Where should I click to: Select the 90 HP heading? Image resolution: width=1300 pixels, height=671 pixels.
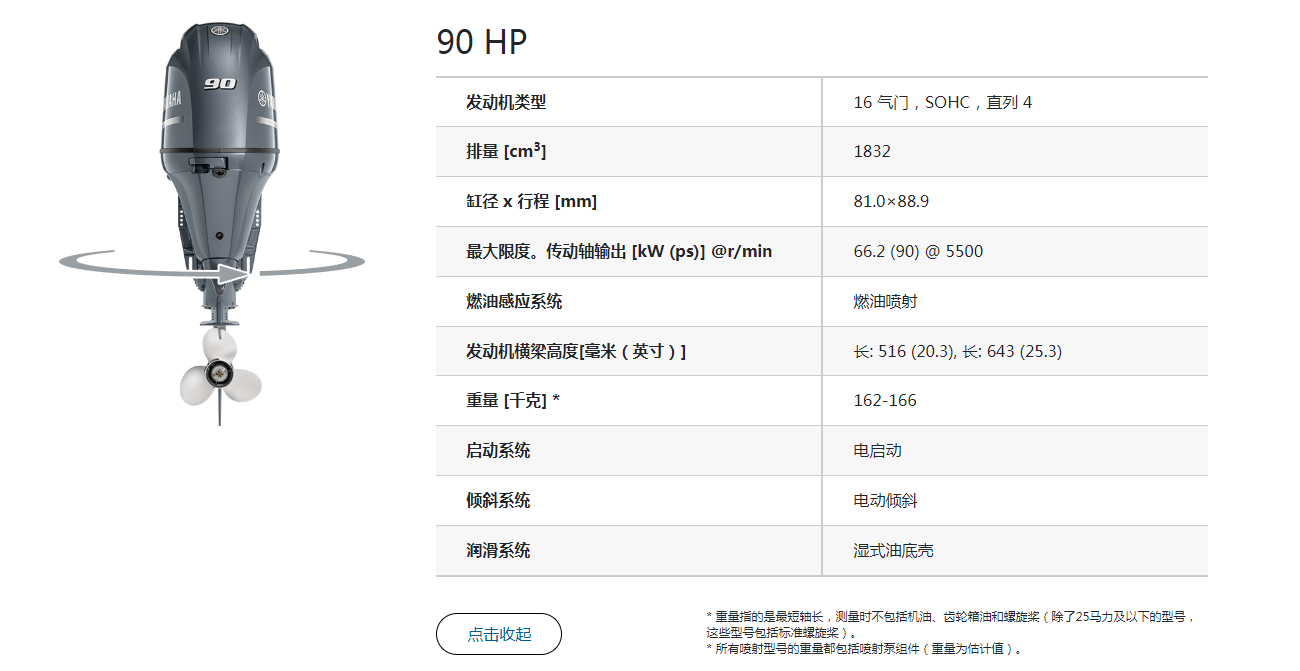click(482, 42)
